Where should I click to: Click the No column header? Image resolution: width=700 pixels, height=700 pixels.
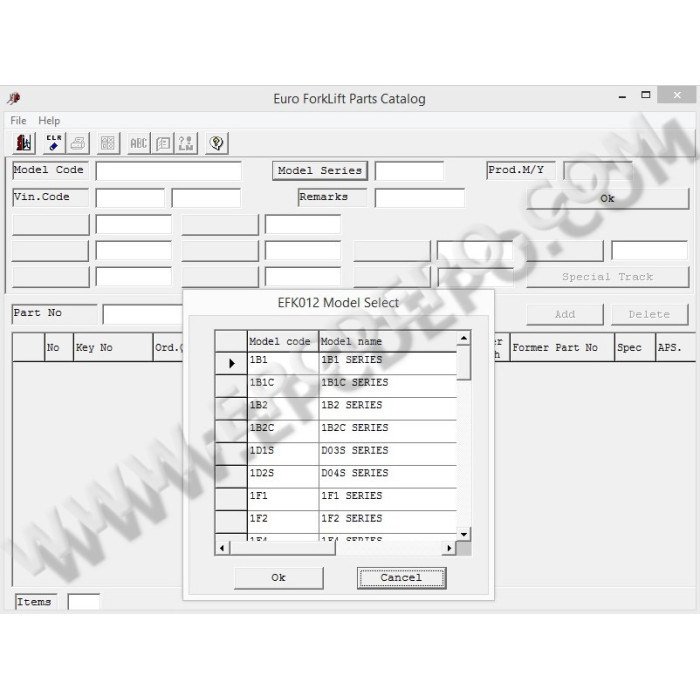pos(59,347)
